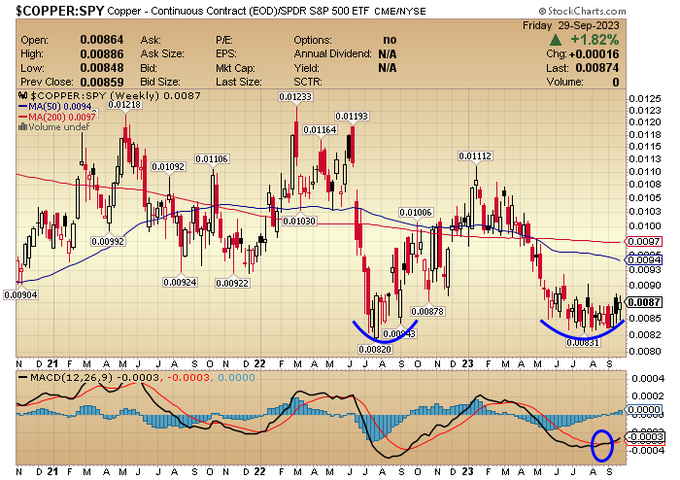Click the date Friday 29-Sep-2023
The height and width of the screenshot is (480, 680).
click(571, 26)
